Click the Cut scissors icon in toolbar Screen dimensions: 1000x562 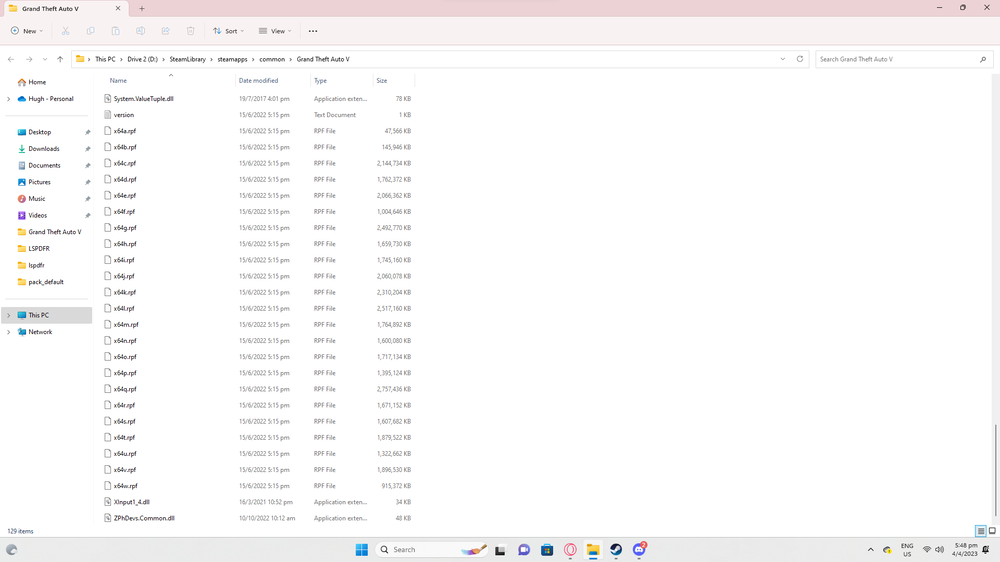65,31
